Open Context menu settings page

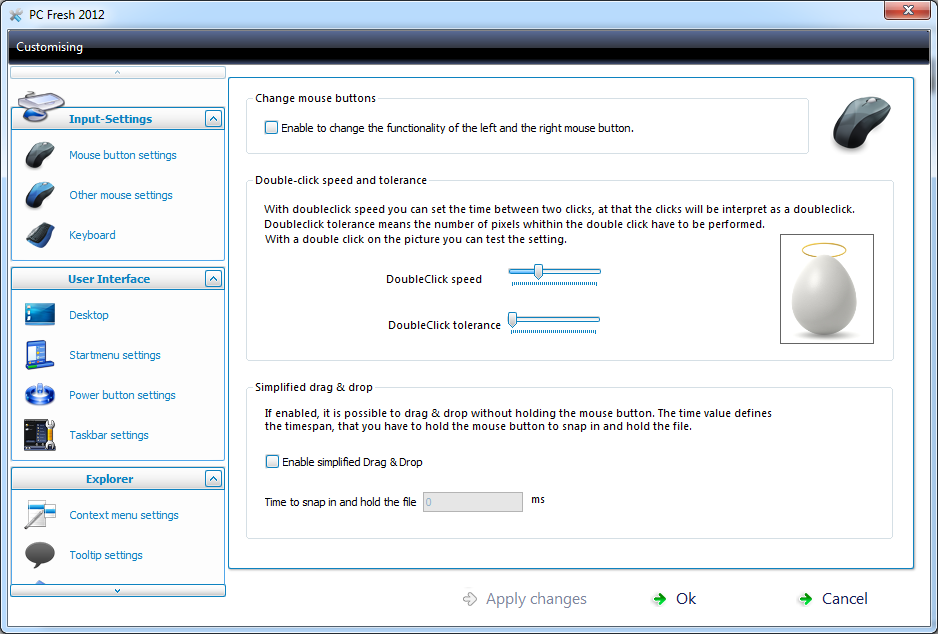point(124,515)
